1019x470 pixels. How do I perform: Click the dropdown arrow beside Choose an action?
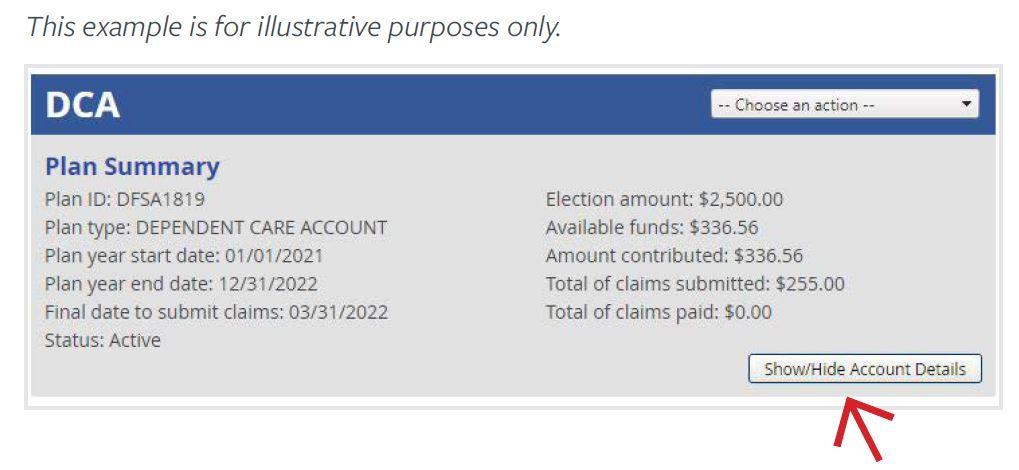click(966, 103)
